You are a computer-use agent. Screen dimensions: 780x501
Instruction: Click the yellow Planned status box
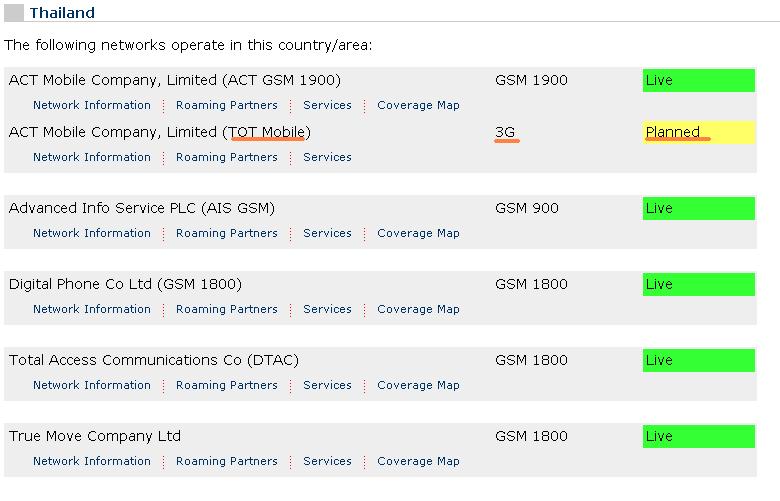(x=698, y=132)
